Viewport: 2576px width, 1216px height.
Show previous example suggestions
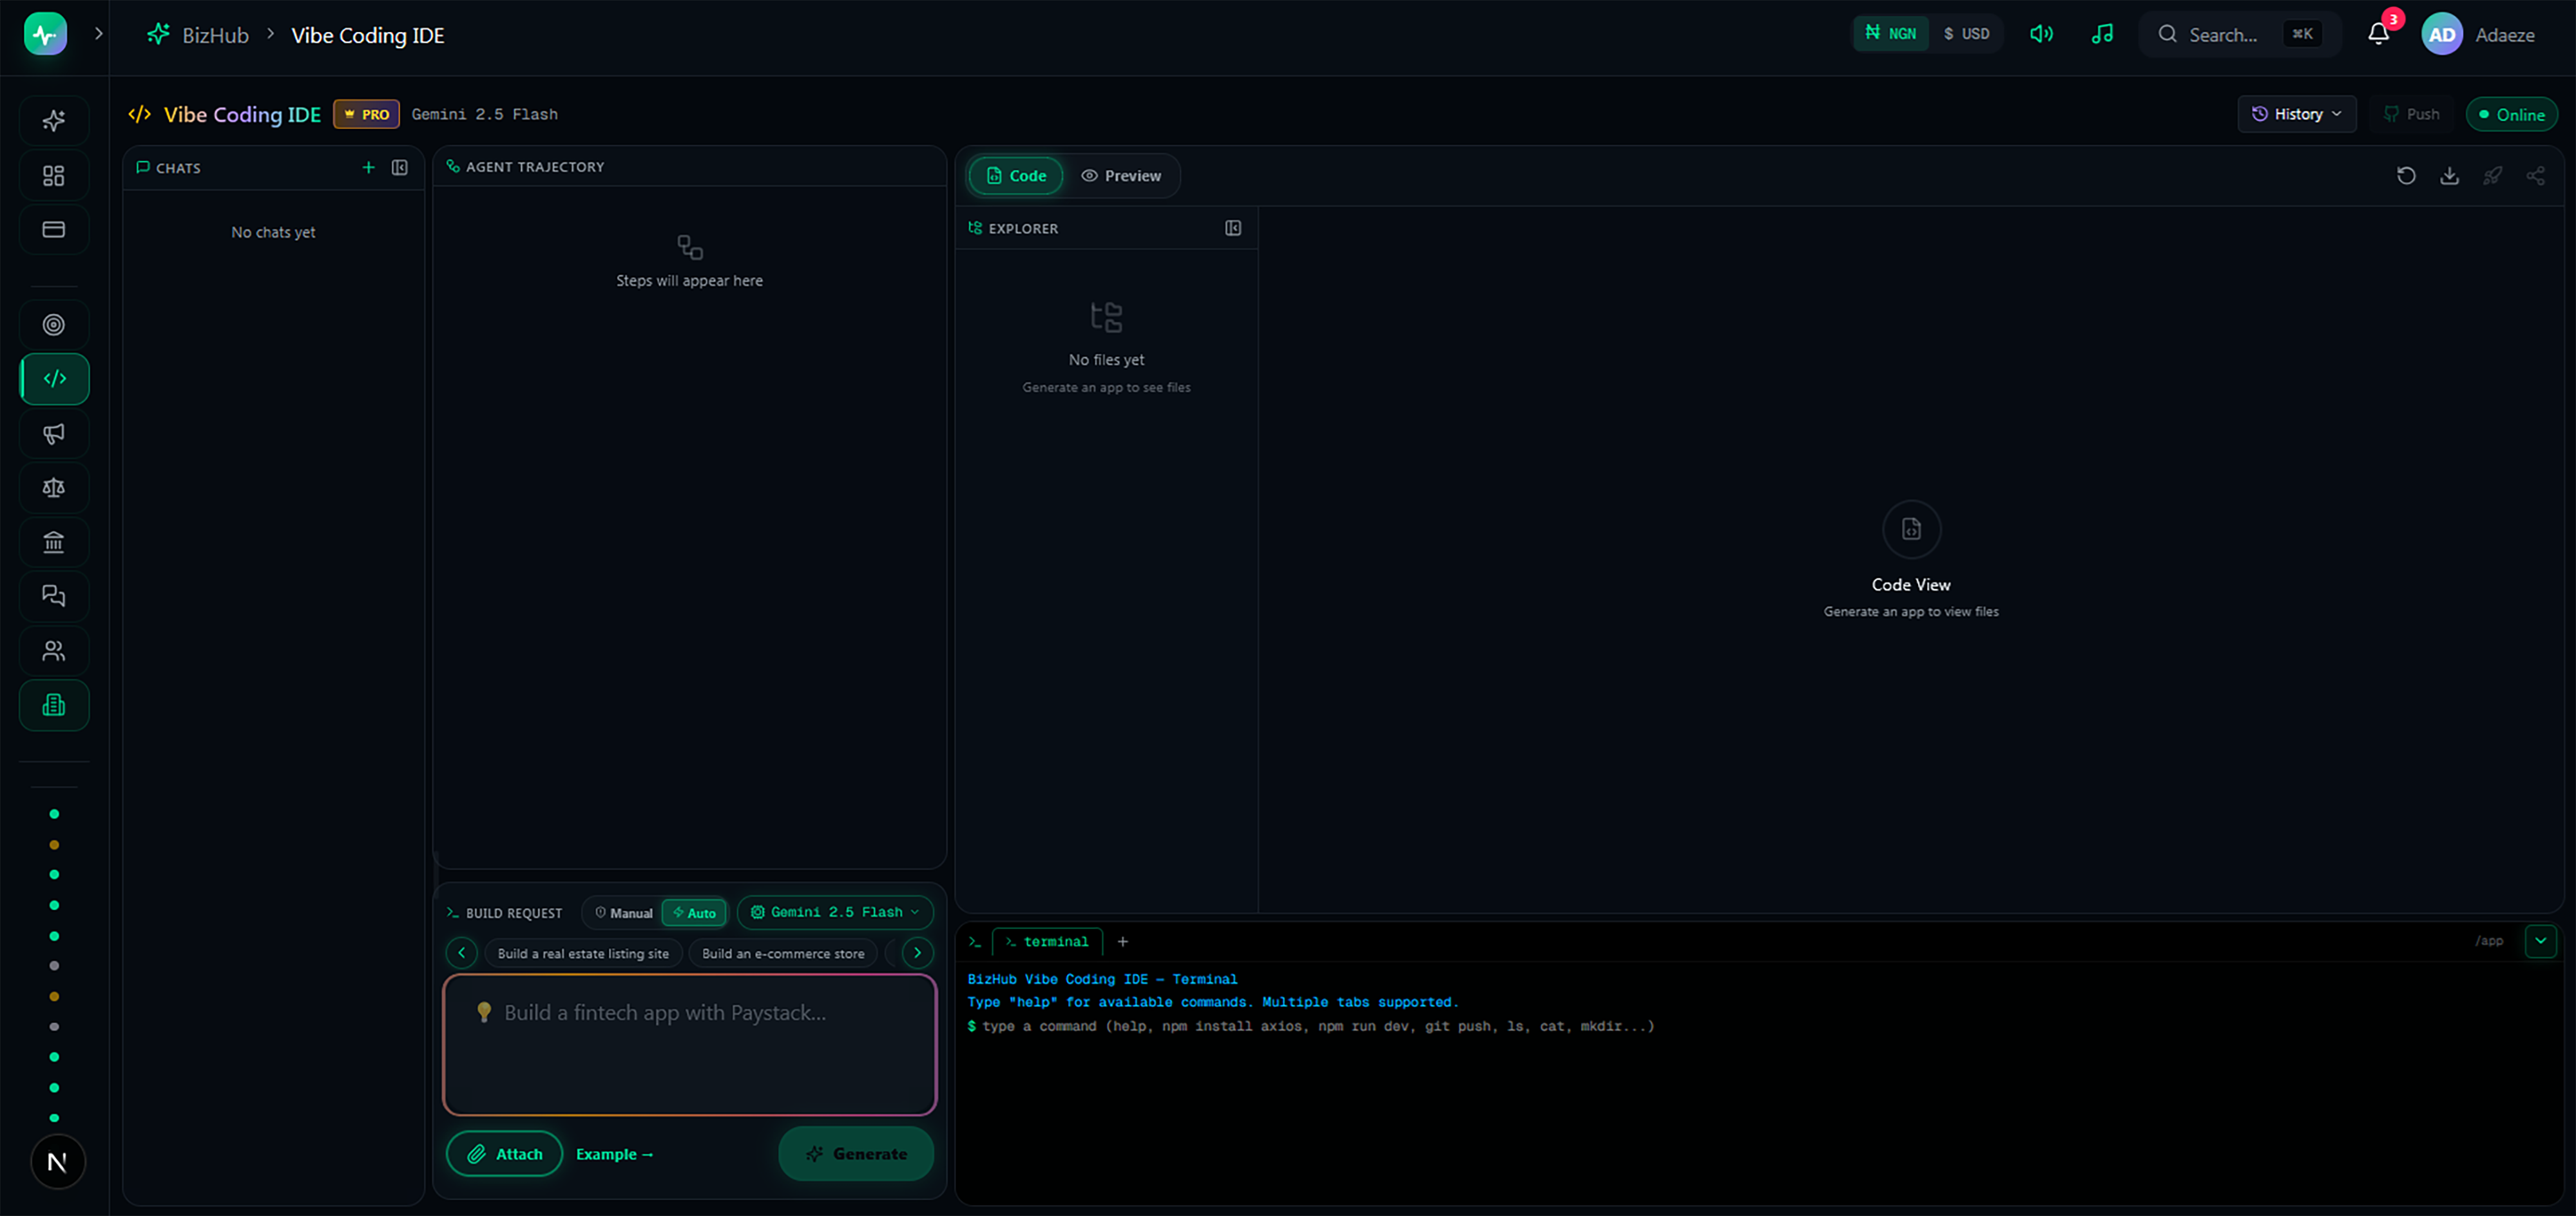pos(461,953)
